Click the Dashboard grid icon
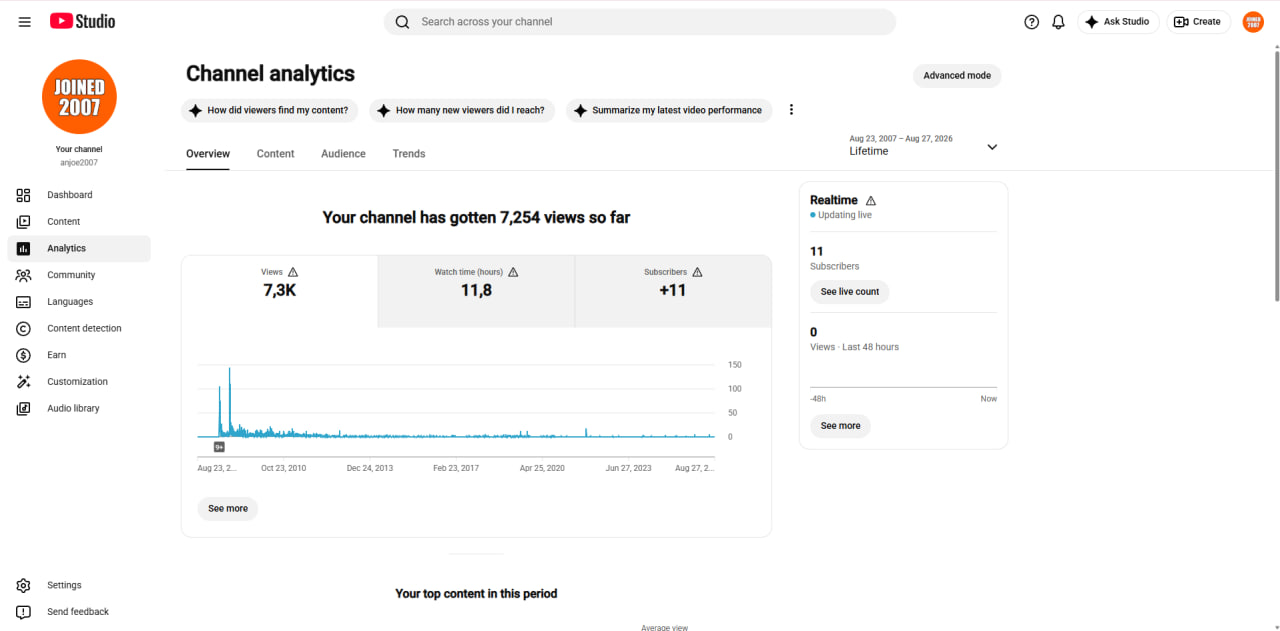1280x631 pixels. pyautogui.click(x=24, y=195)
